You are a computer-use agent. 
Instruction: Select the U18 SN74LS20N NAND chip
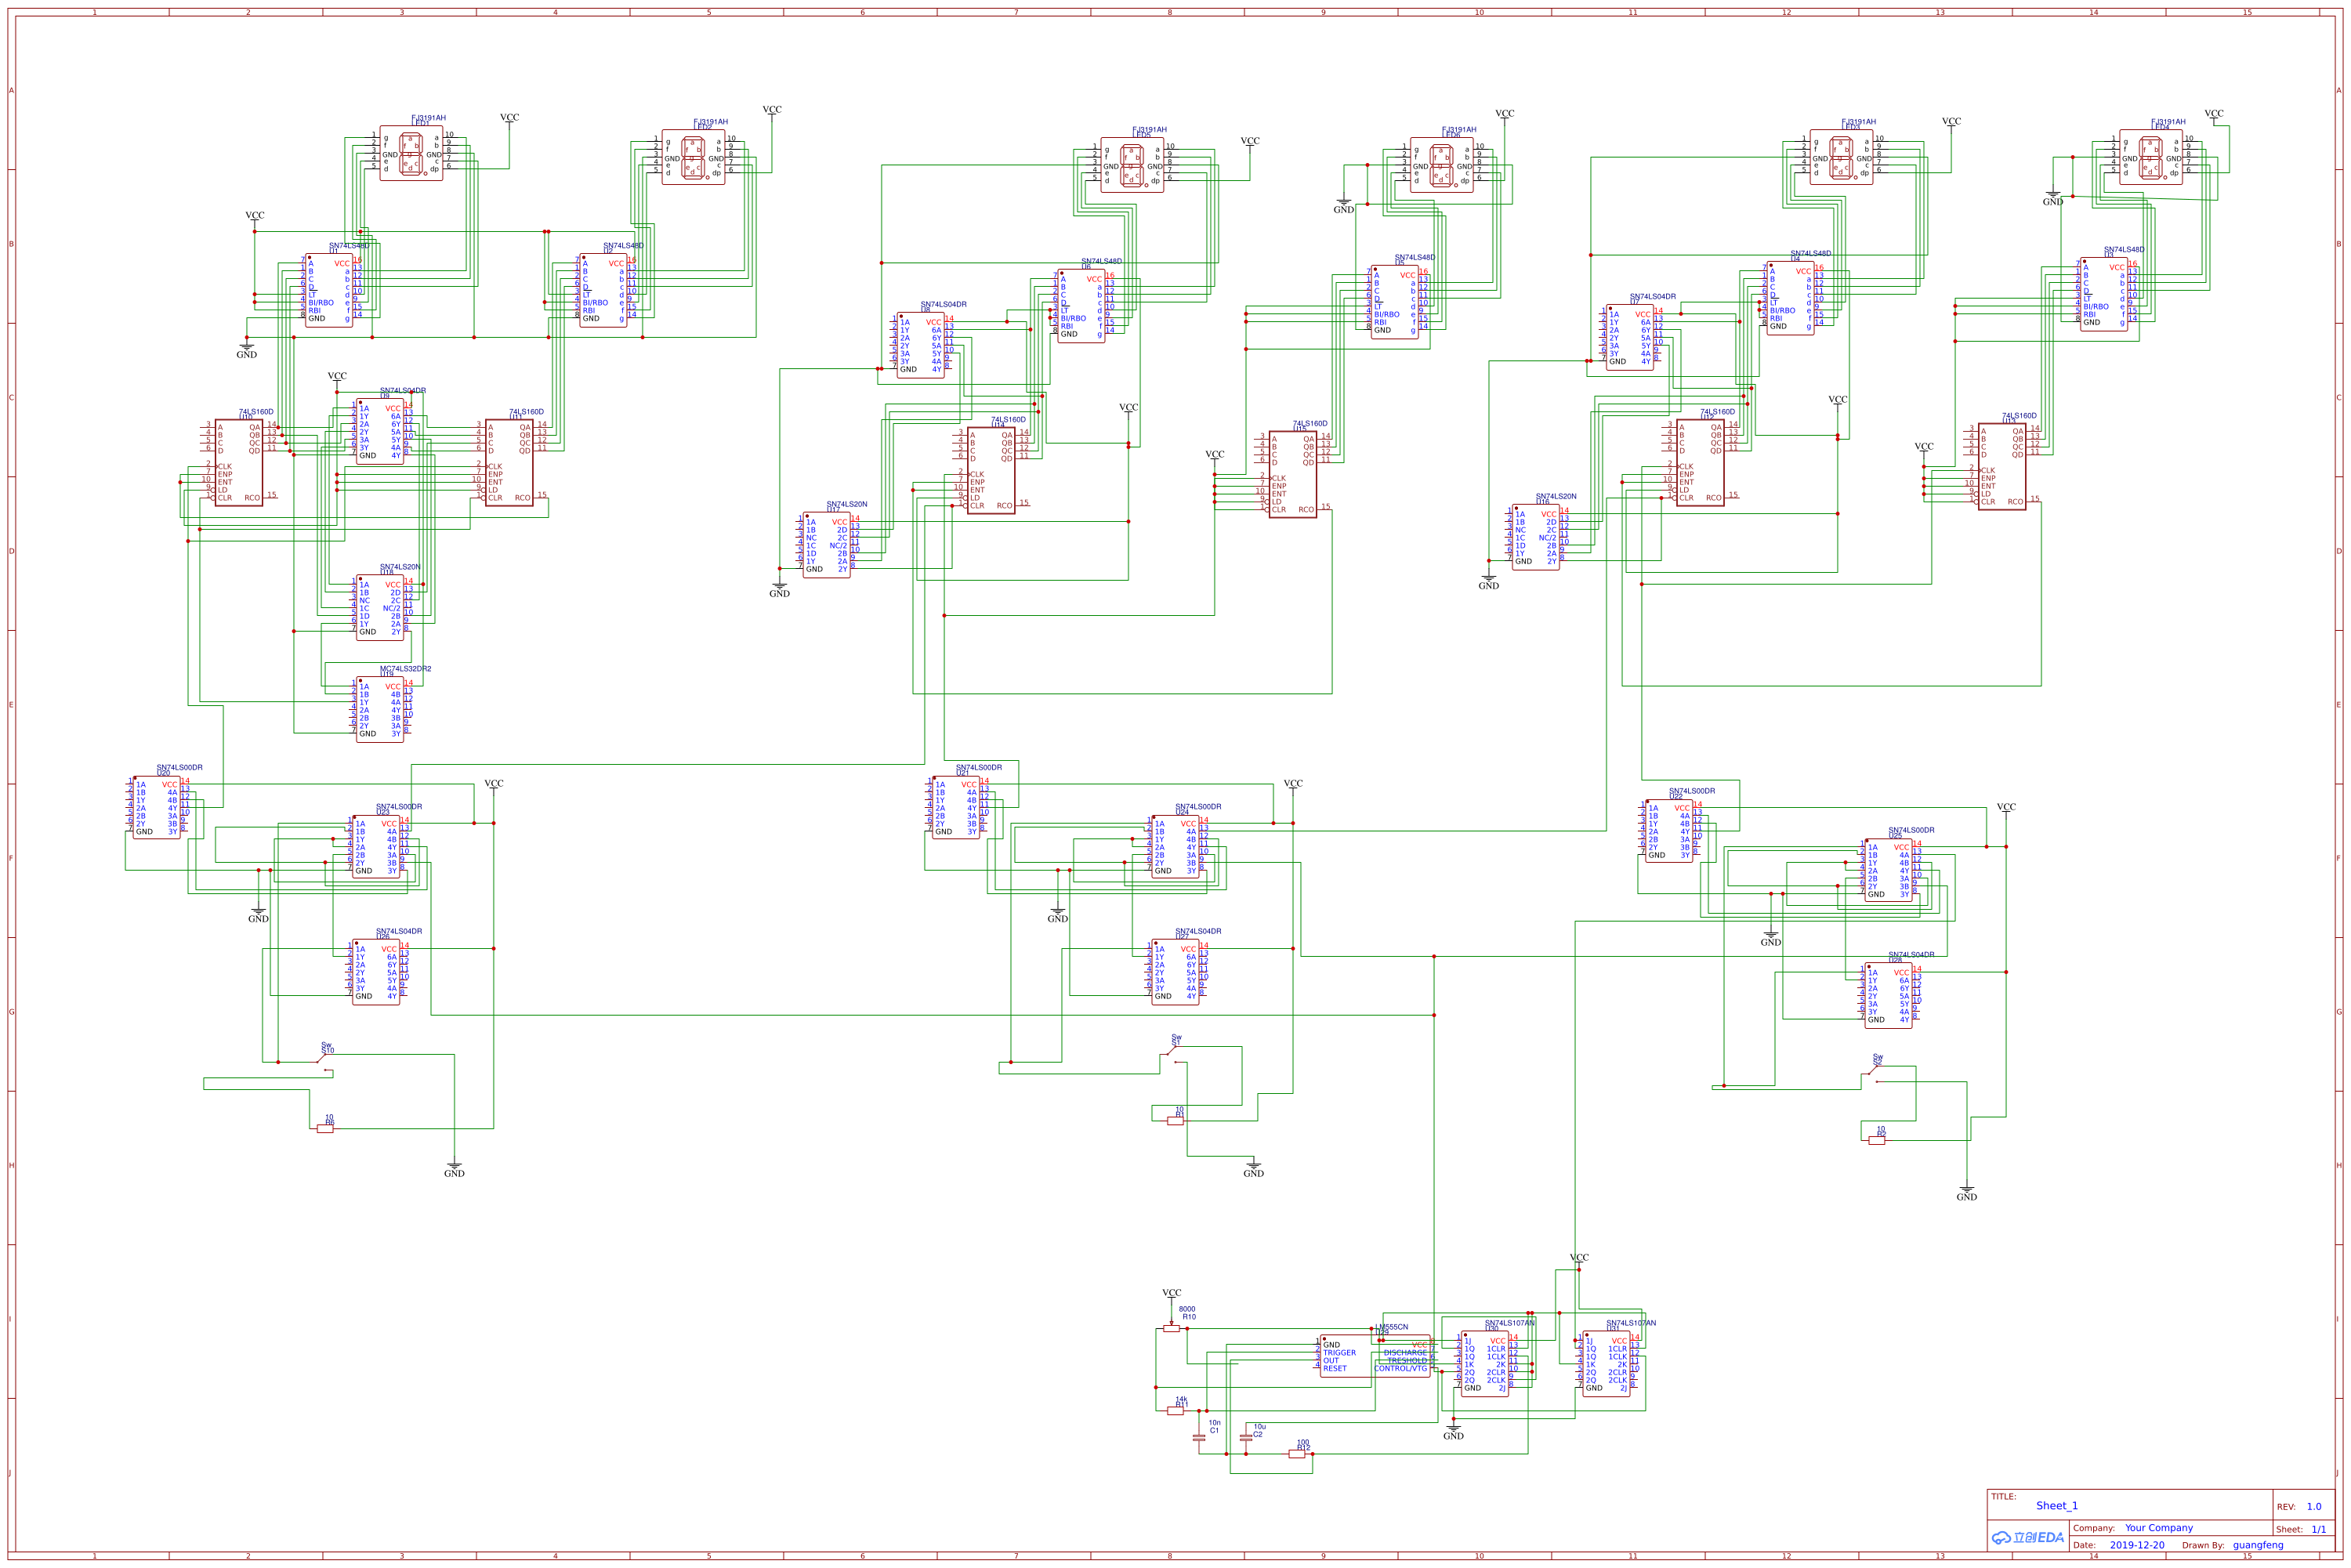[380, 607]
